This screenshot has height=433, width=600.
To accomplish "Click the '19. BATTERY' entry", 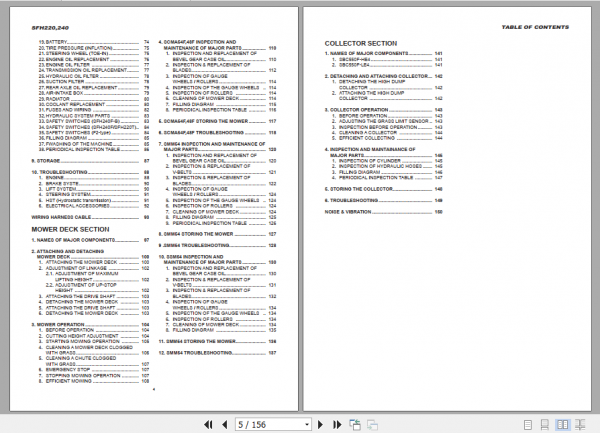I will [x=92, y=42].
